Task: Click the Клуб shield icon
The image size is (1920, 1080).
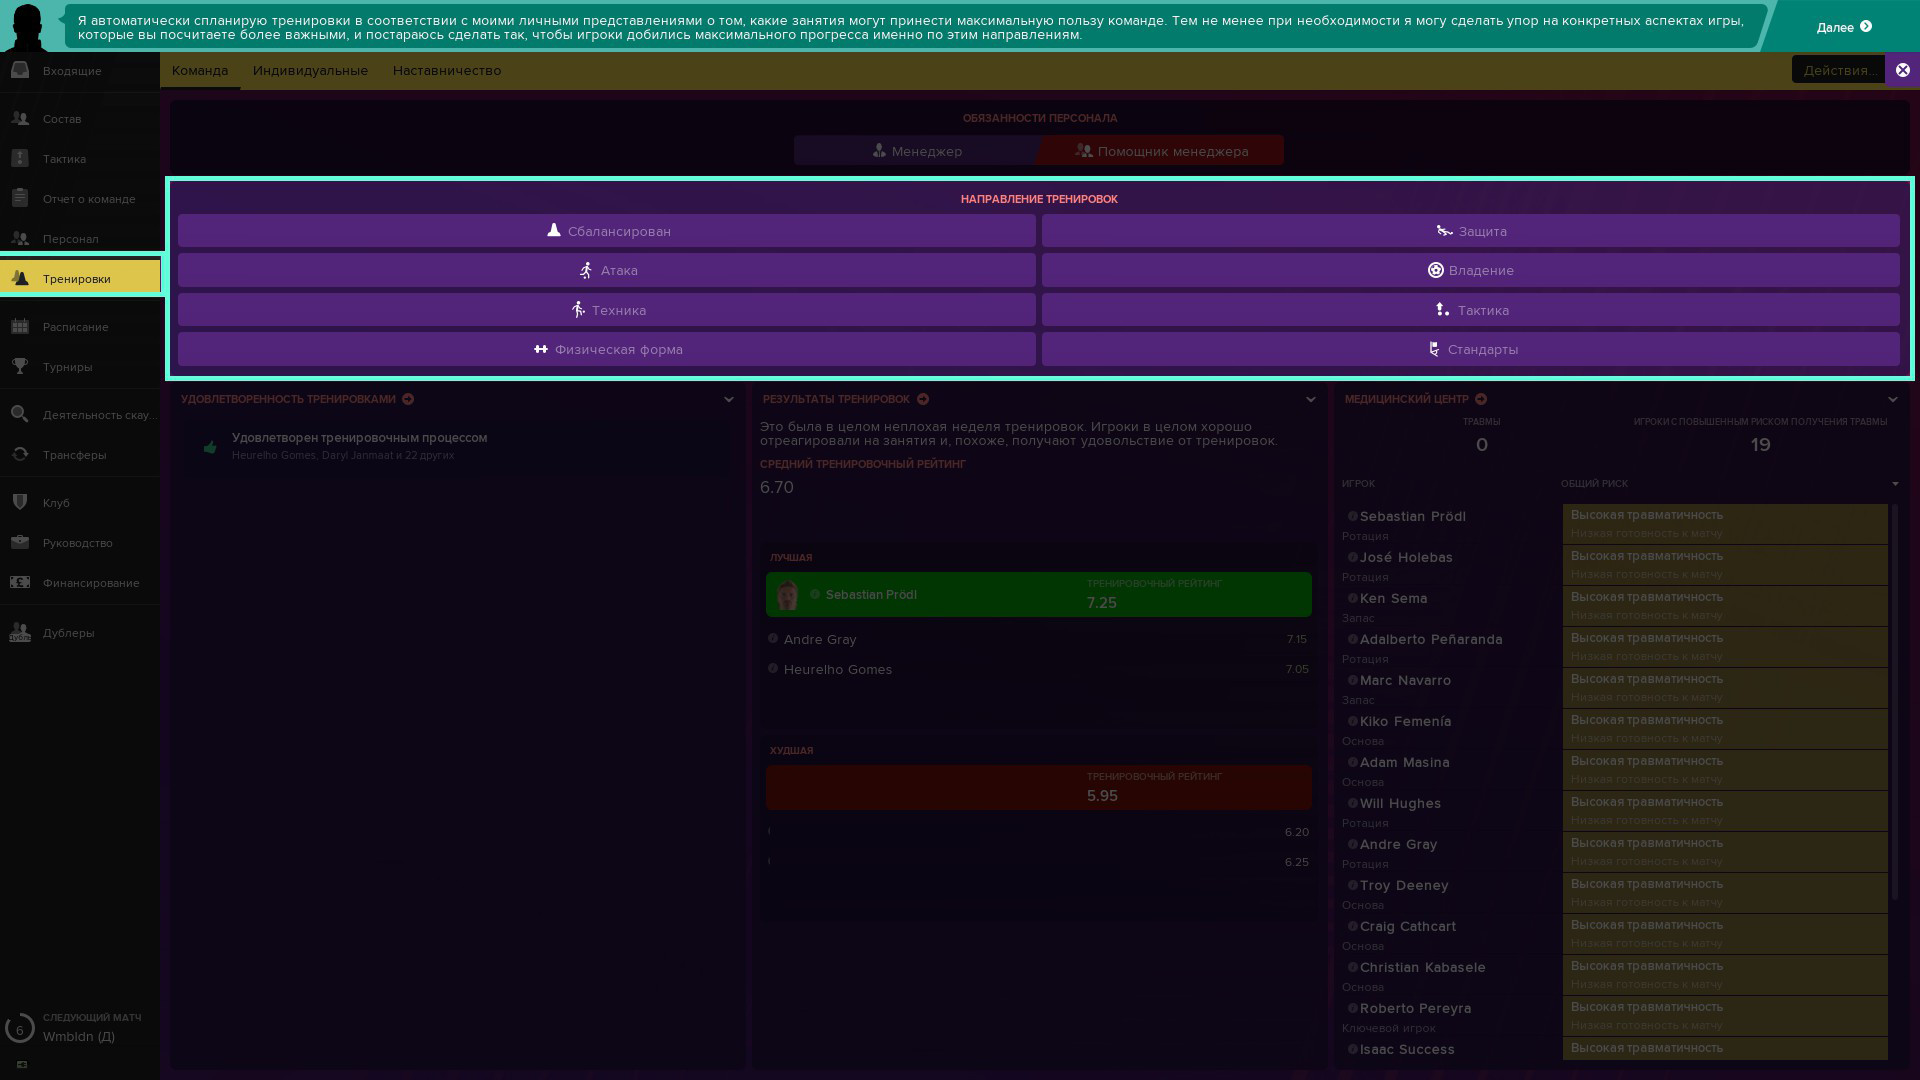Action: point(20,502)
